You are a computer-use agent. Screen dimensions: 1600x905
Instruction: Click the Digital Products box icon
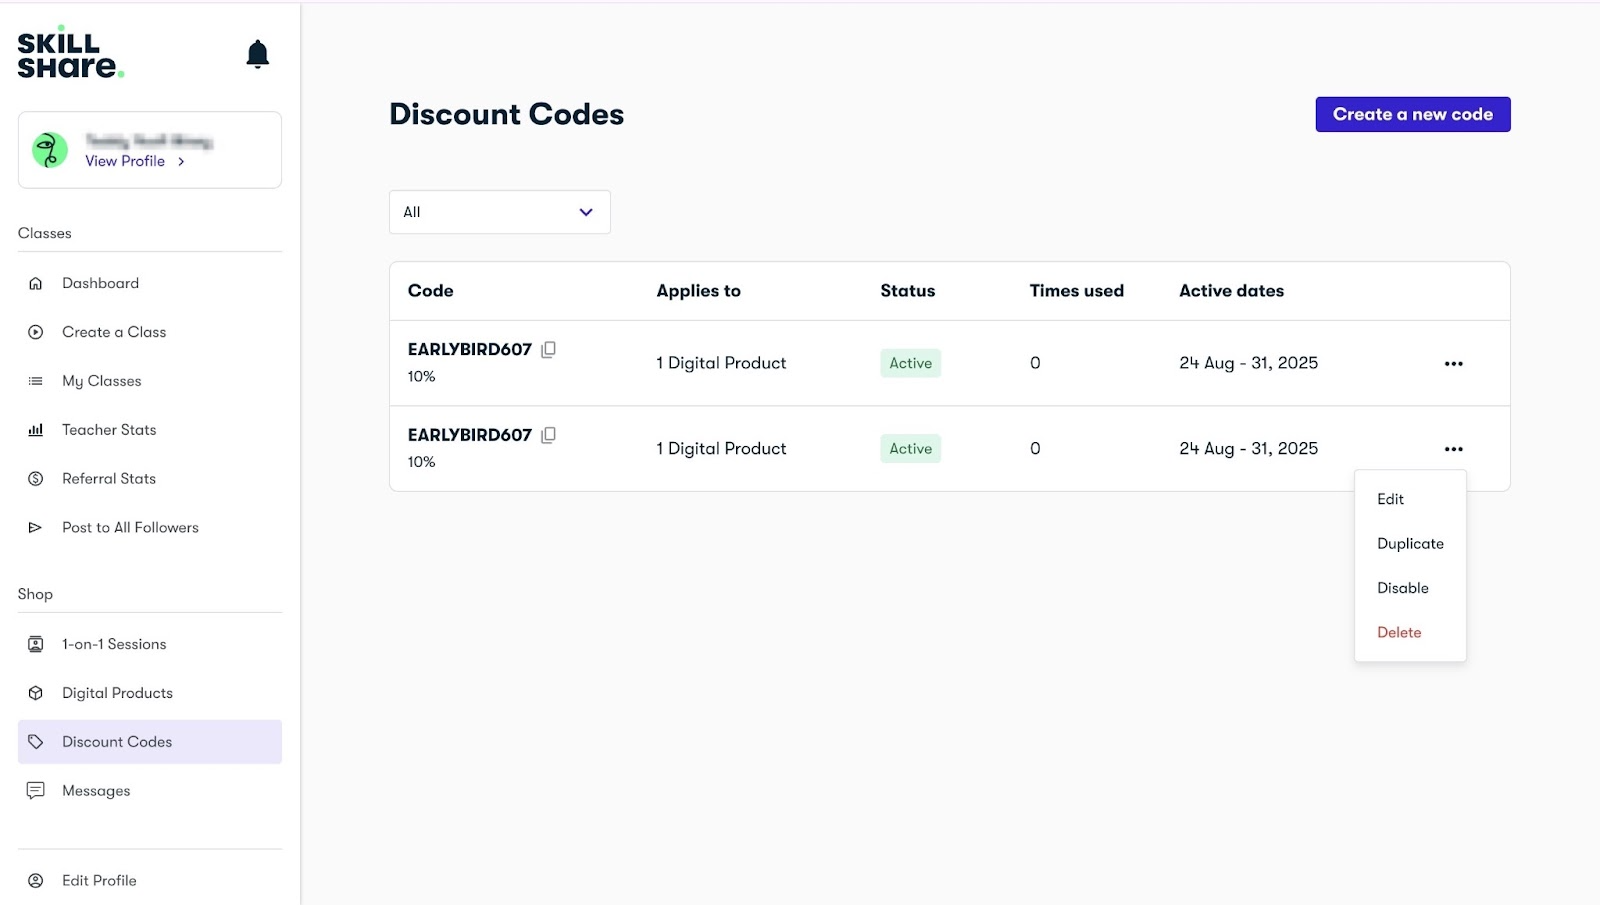[x=36, y=693]
